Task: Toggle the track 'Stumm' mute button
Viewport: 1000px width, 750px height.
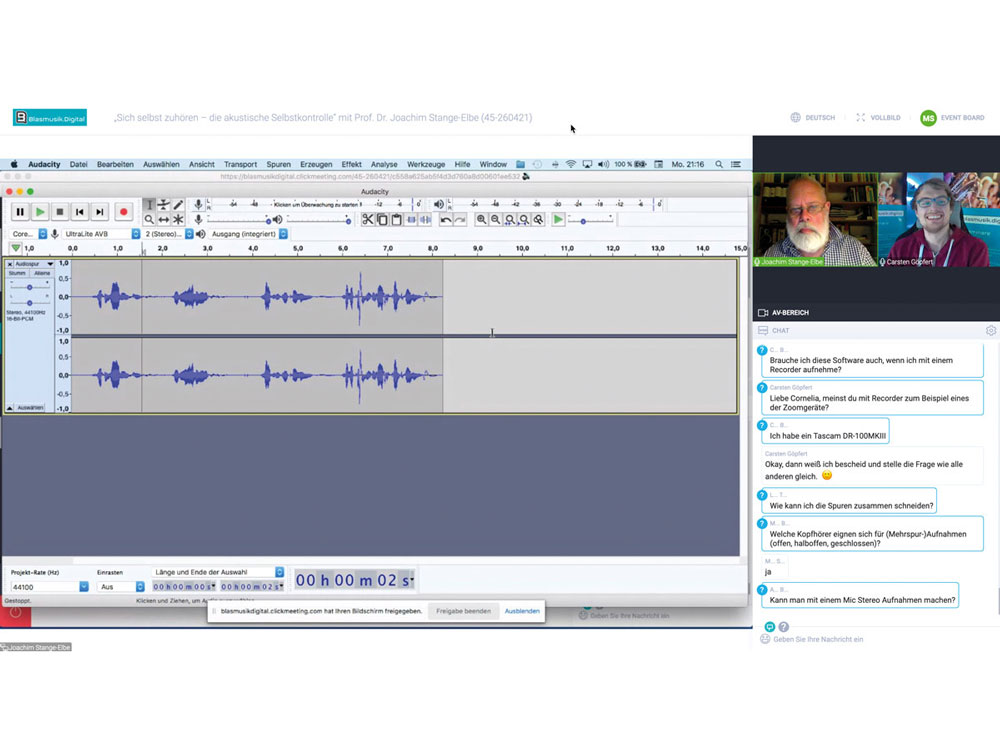Action: [x=17, y=273]
